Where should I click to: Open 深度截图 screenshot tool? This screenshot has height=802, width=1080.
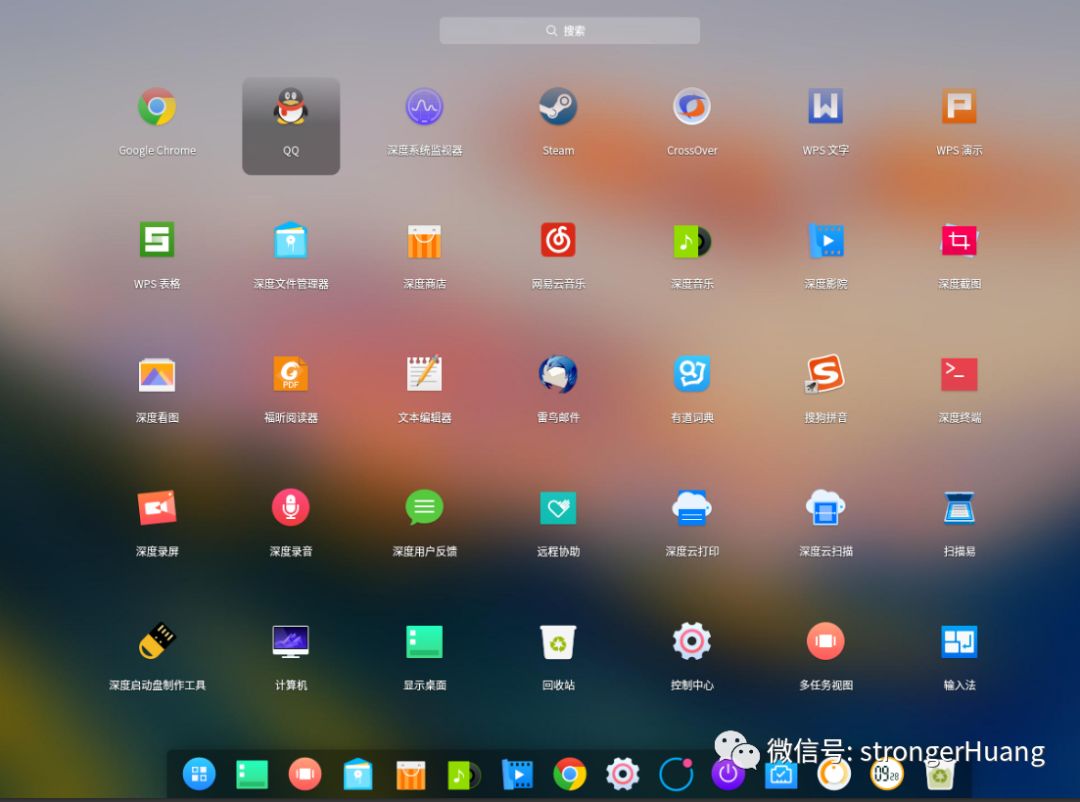tap(958, 240)
